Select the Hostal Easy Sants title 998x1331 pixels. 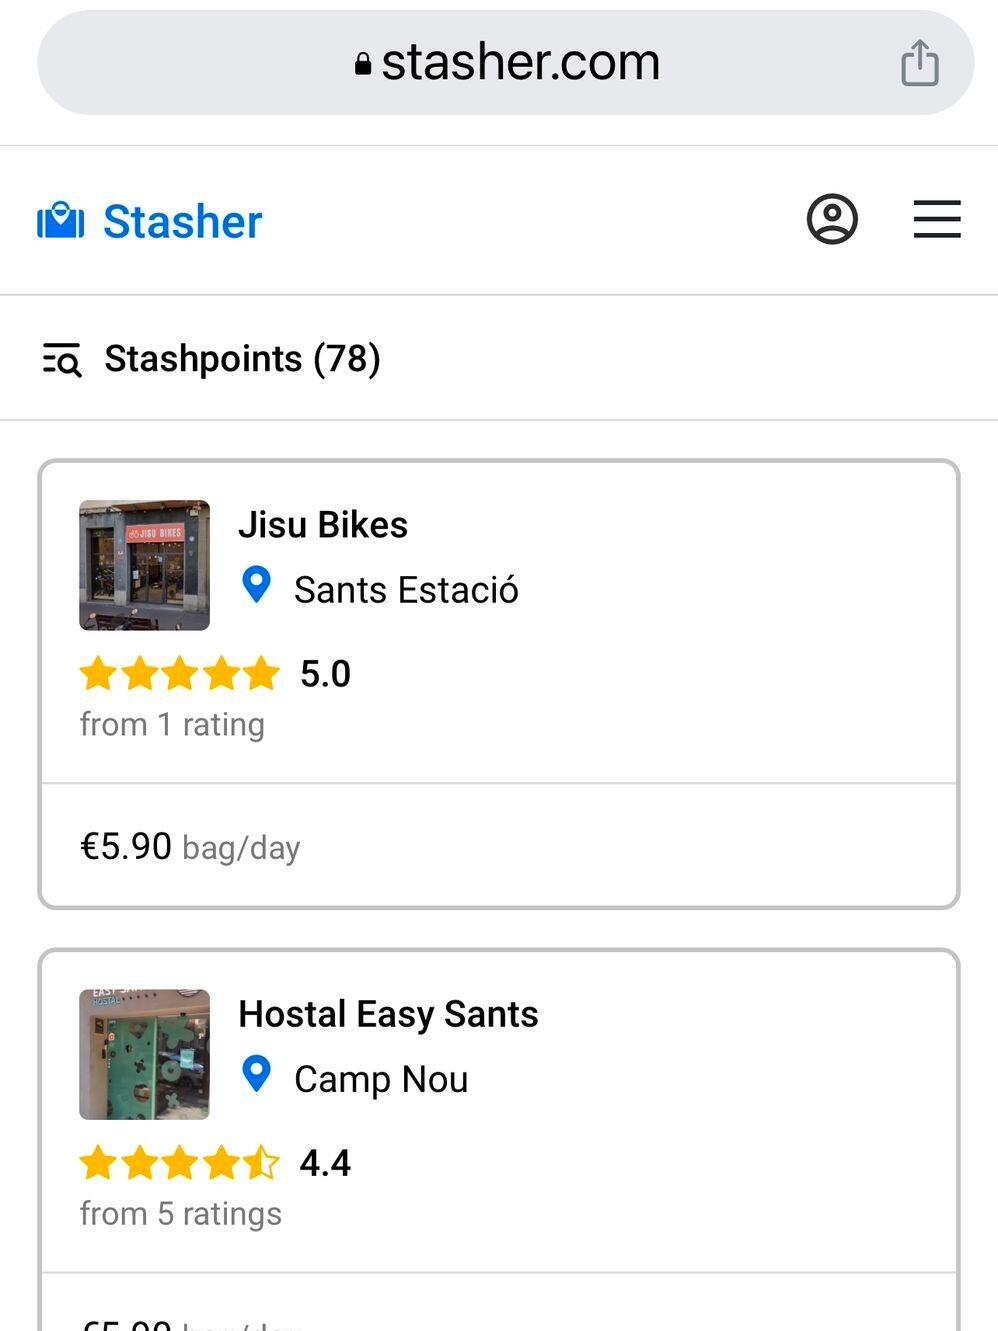388,1014
